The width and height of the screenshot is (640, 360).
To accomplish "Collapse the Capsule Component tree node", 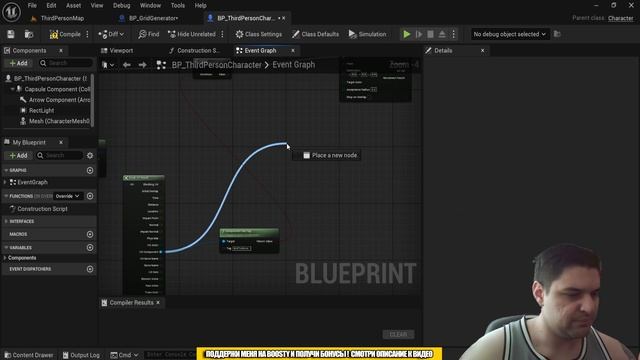I will point(13,89).
